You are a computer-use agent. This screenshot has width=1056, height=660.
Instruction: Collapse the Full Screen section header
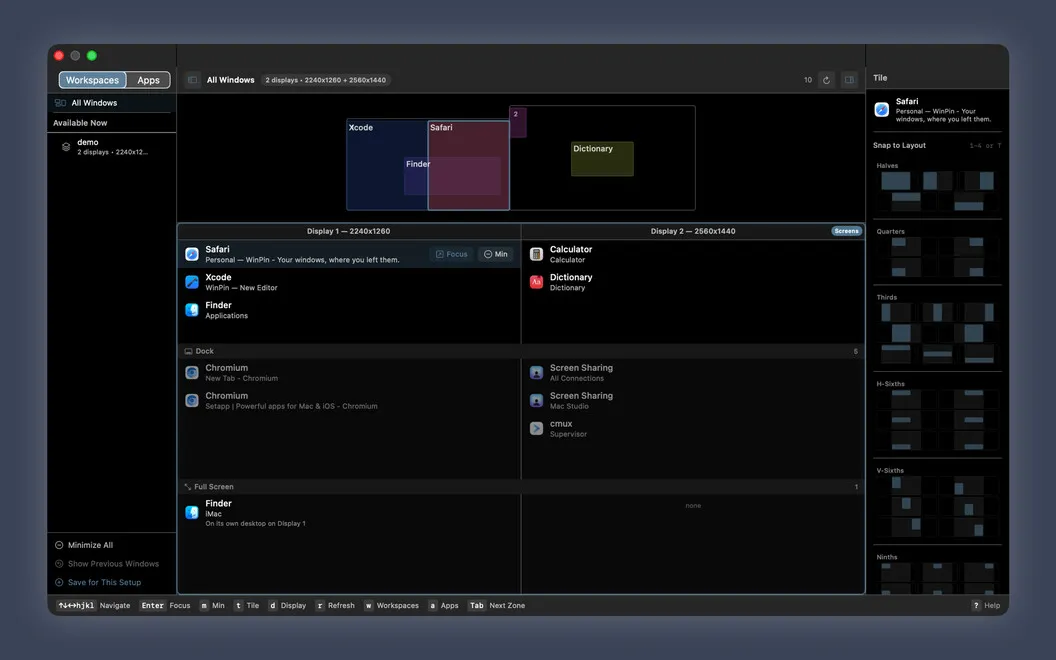pyautogui.click(x=521, y=486)
